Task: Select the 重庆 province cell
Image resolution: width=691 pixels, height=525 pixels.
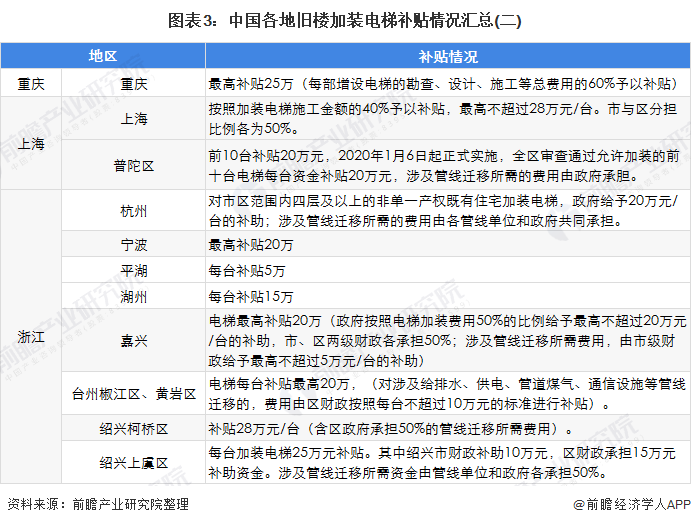Action: tap(31, 83)
